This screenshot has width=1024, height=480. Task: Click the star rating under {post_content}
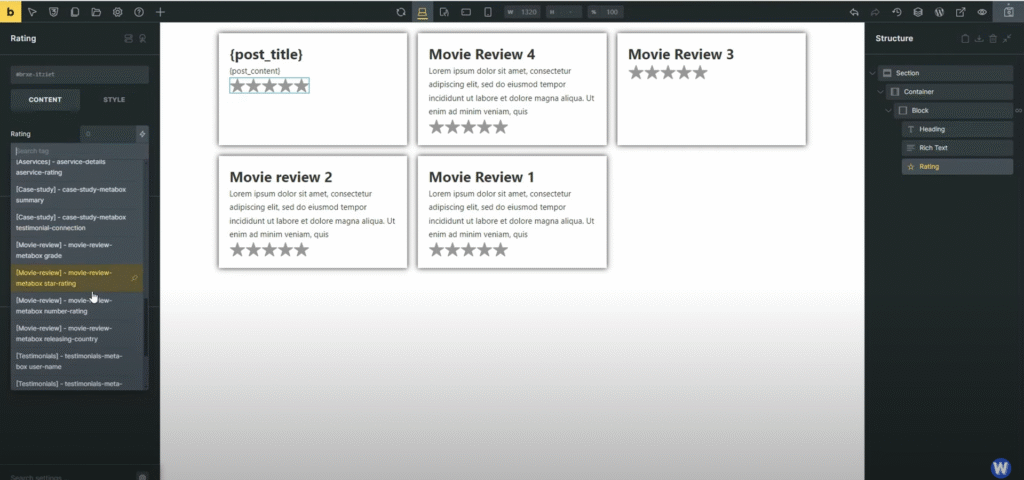269,86
